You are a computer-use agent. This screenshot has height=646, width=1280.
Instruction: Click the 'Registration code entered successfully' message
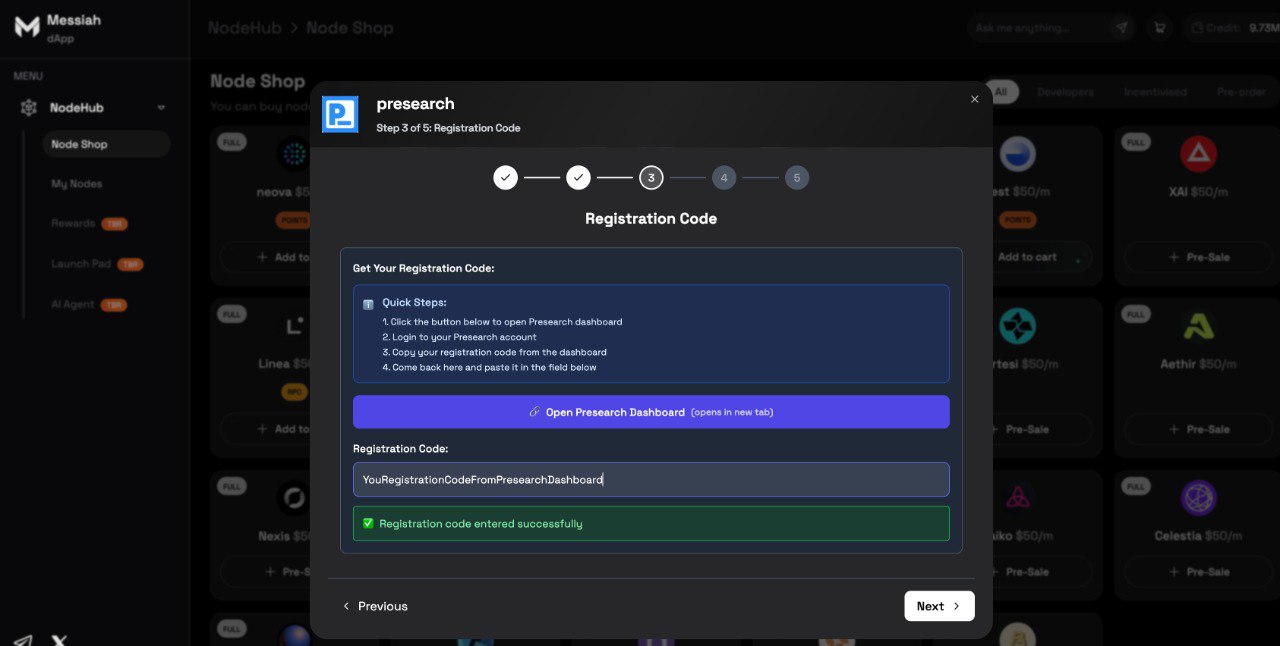481,524
